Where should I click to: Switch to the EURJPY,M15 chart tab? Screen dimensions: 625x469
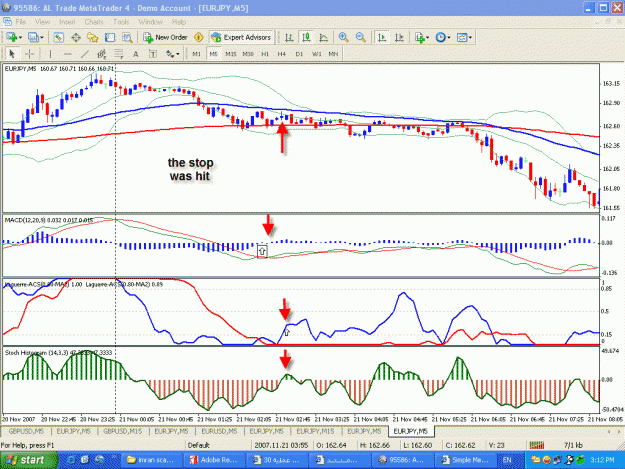tap(315, 431)
